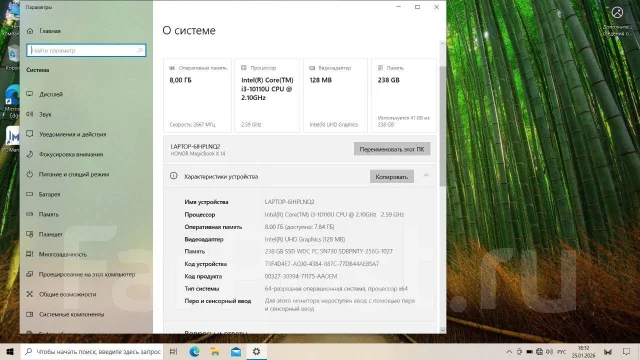The image size is (640, 360).
Task: Select Планшет in the sidebar
Action: tap(51, 234)
